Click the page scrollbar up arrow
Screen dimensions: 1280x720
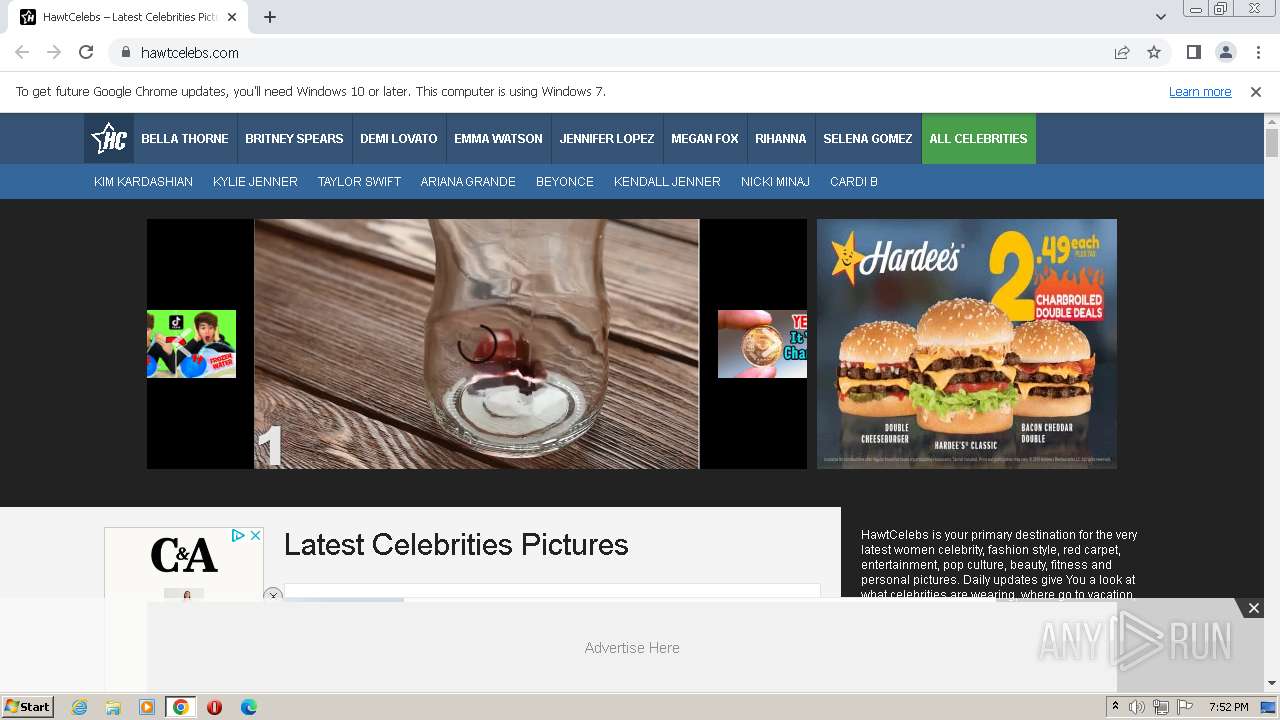[x=1272, y=121]
